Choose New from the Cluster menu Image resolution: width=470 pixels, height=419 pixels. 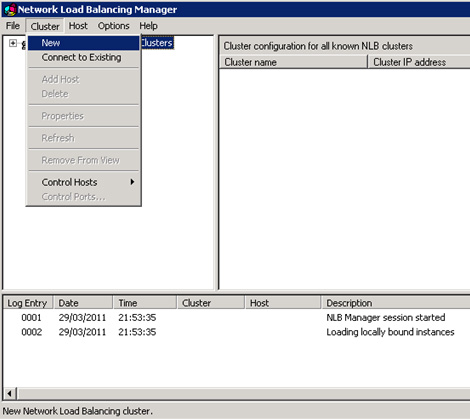coord(83,43)
